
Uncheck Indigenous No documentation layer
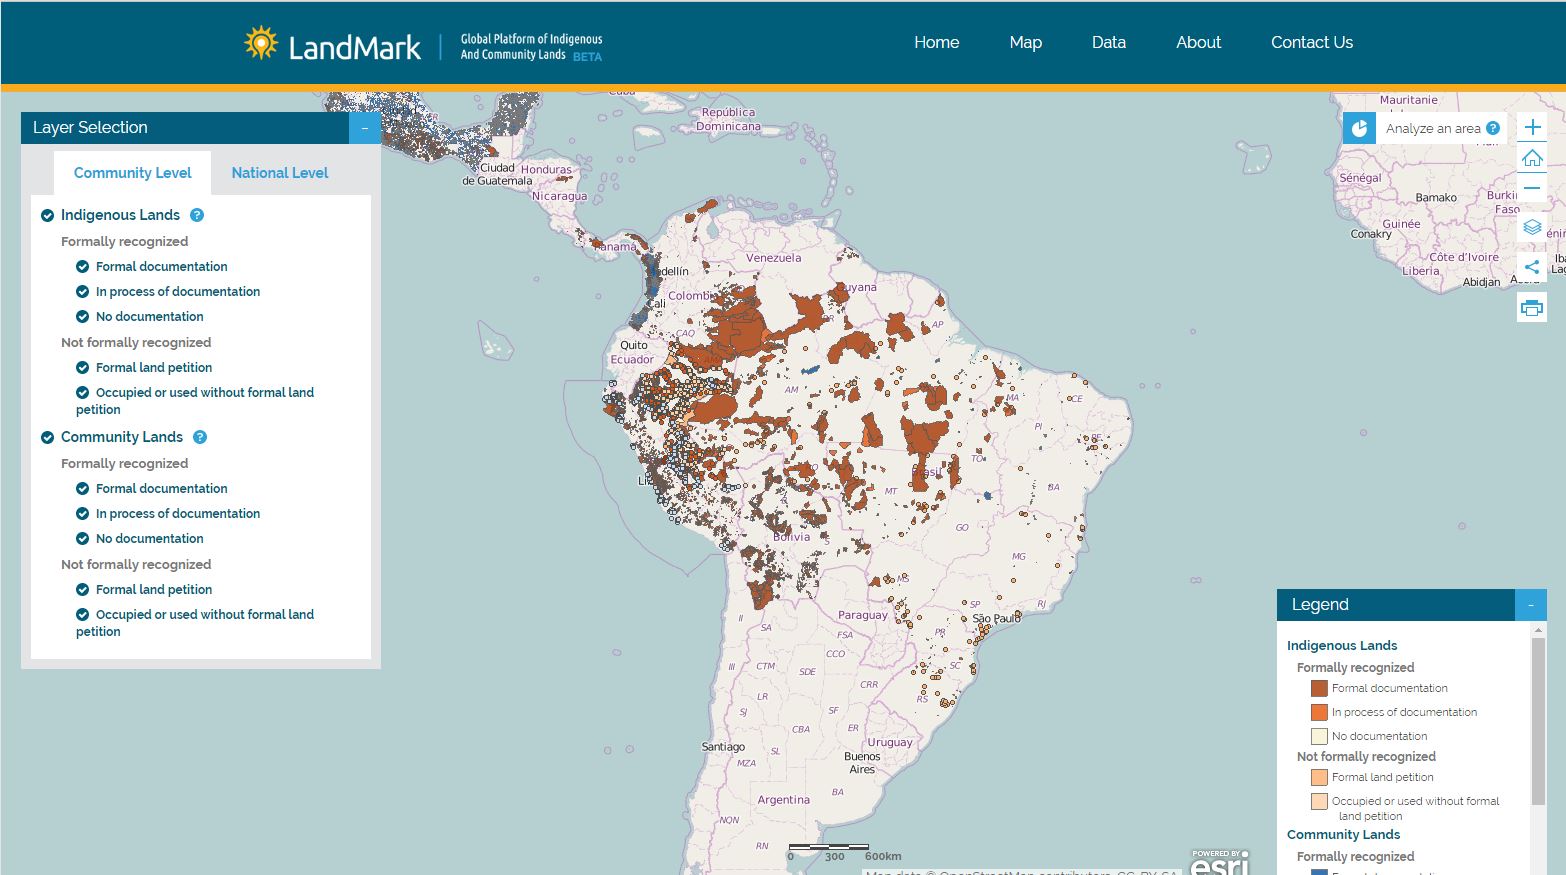click(x=83, y=316)
